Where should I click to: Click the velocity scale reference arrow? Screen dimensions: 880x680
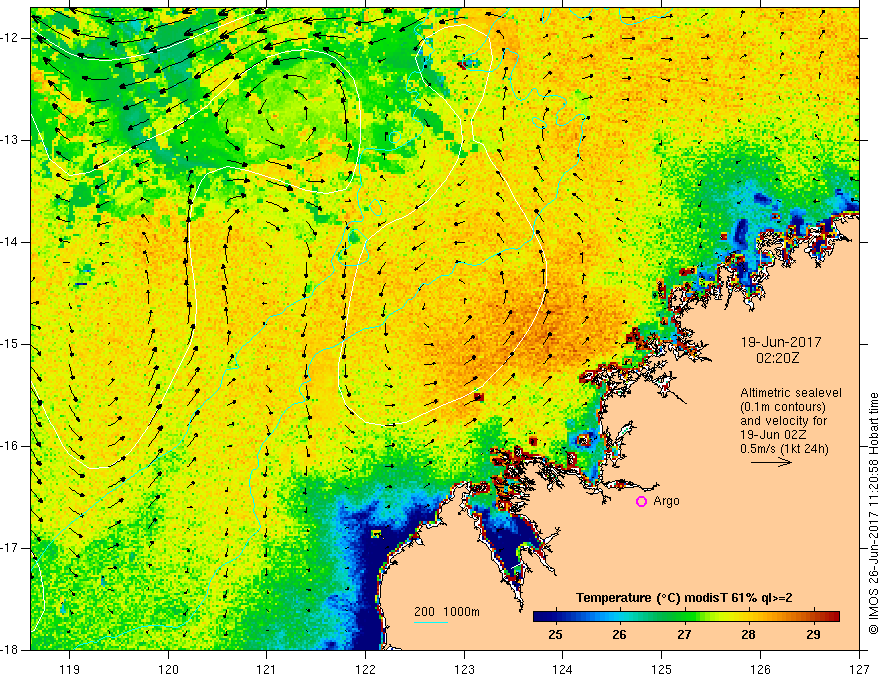(x=771, y=462)
